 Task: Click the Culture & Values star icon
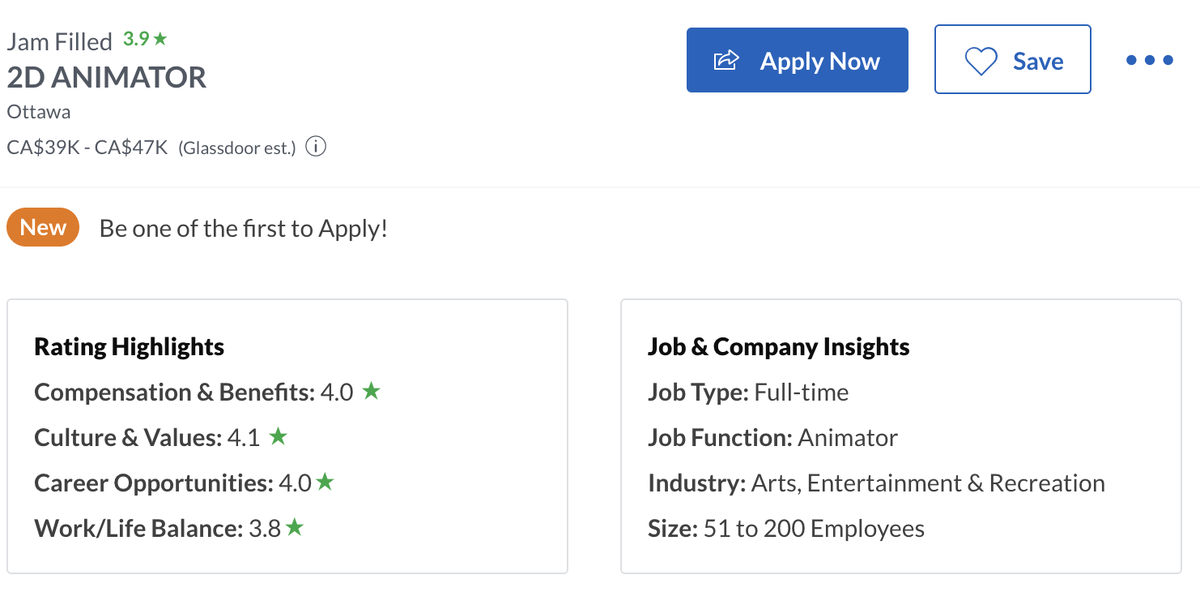[279, 437]
